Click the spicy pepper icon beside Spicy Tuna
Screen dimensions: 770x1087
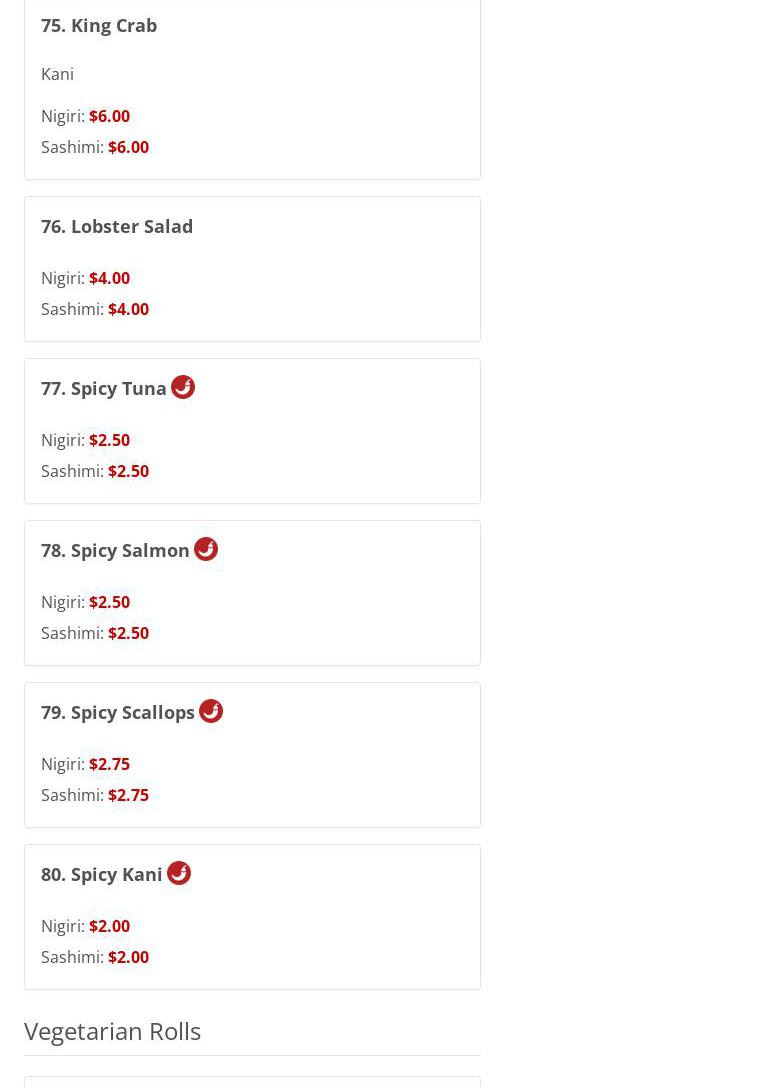pos(183,387)
